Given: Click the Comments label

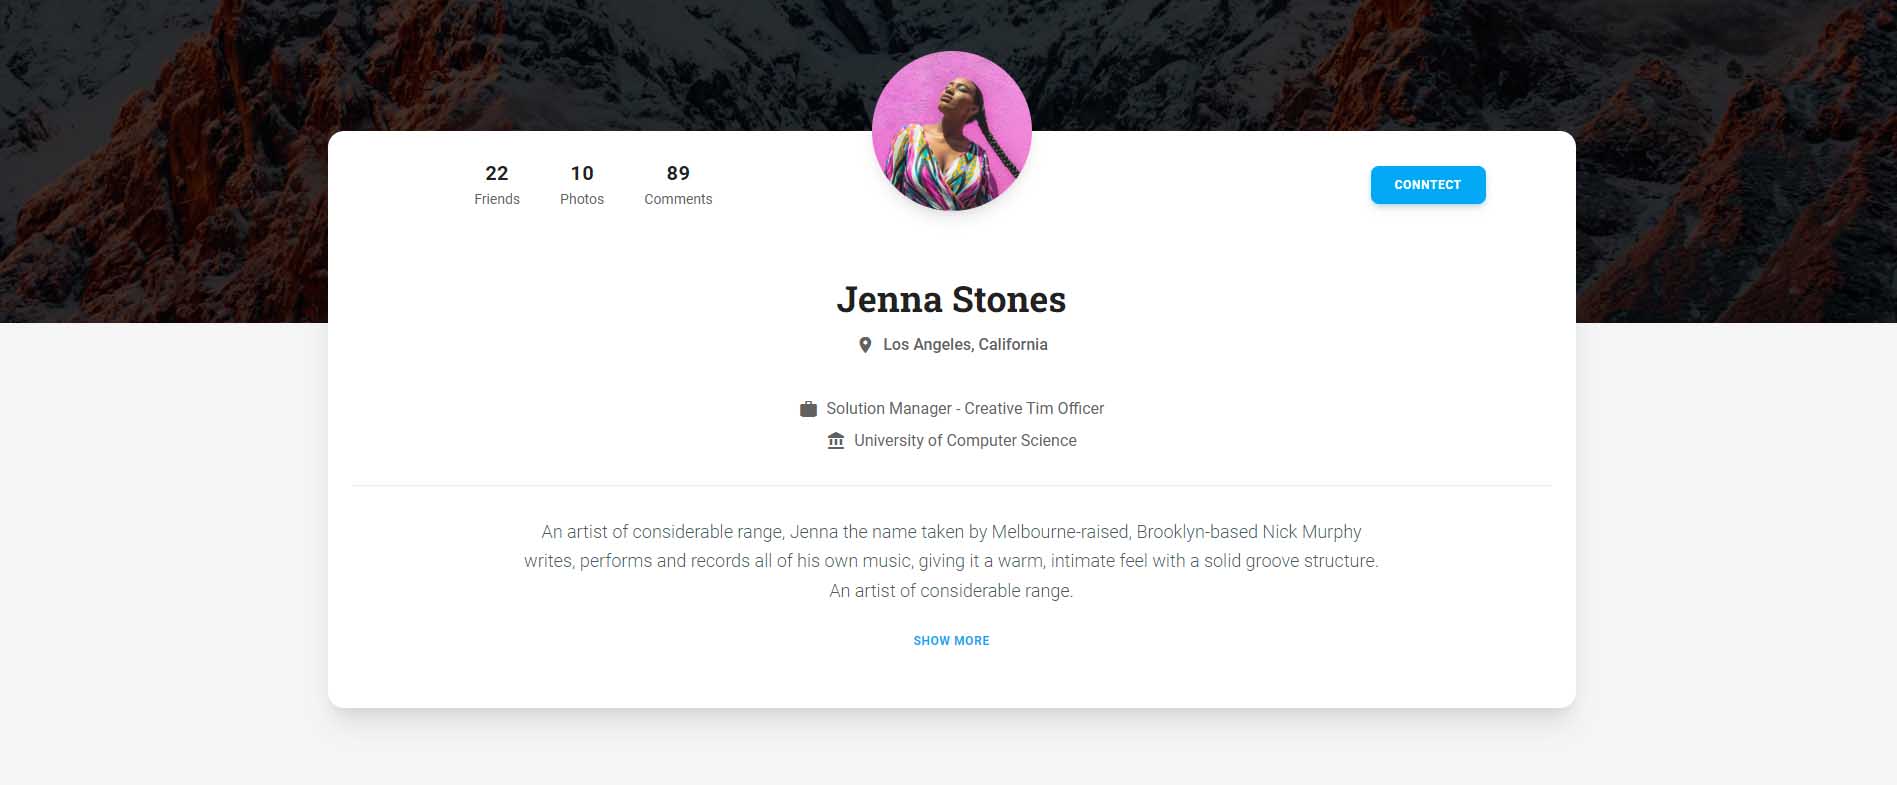Looking at the screenshot, I should pyautogui.click(x=678, y=199).
